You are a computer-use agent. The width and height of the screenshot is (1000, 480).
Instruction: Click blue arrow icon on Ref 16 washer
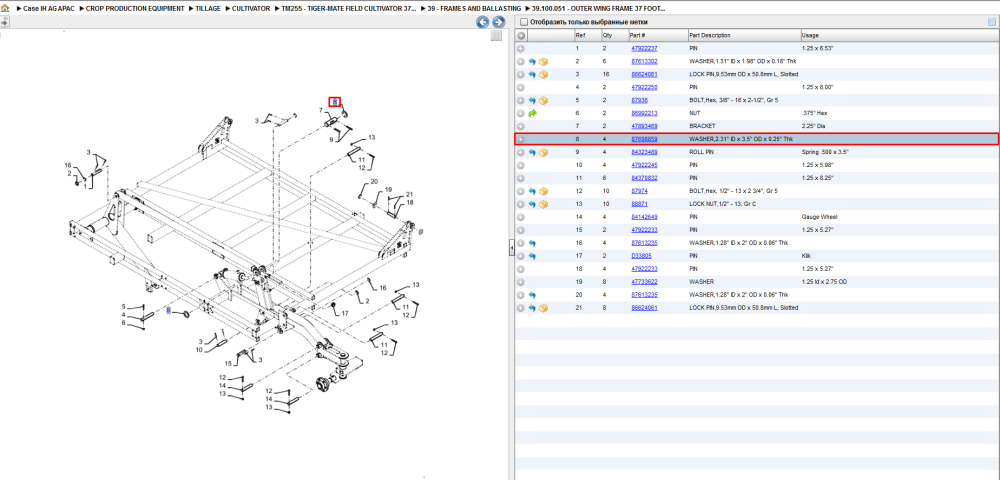coord(533,243)
